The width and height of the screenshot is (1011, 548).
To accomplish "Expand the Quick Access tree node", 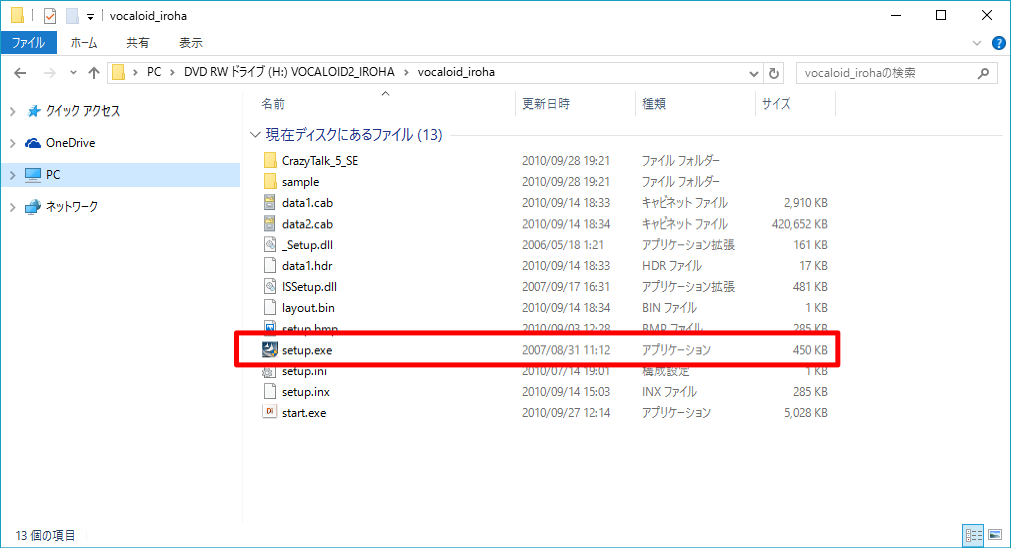I will (x=13, y=111).
